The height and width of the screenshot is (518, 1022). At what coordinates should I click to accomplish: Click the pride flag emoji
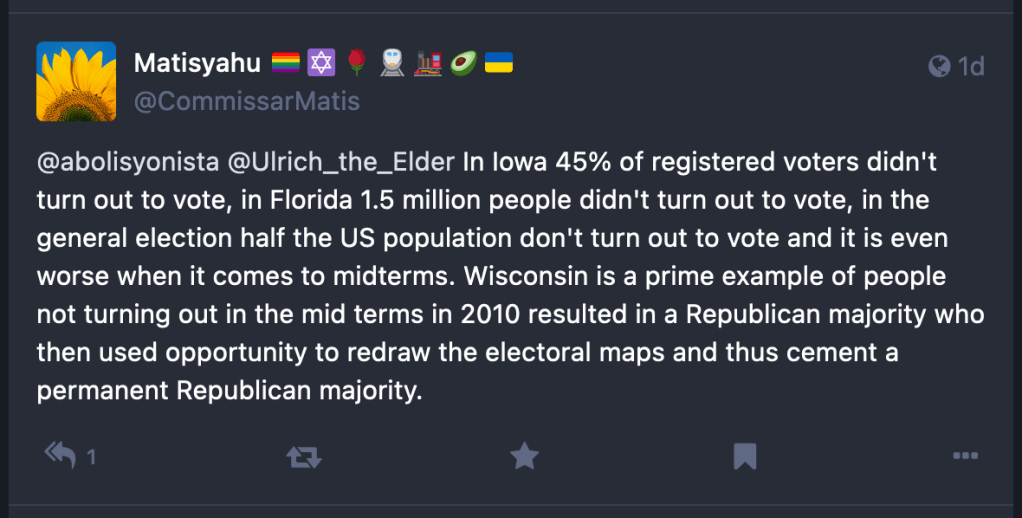285,64
